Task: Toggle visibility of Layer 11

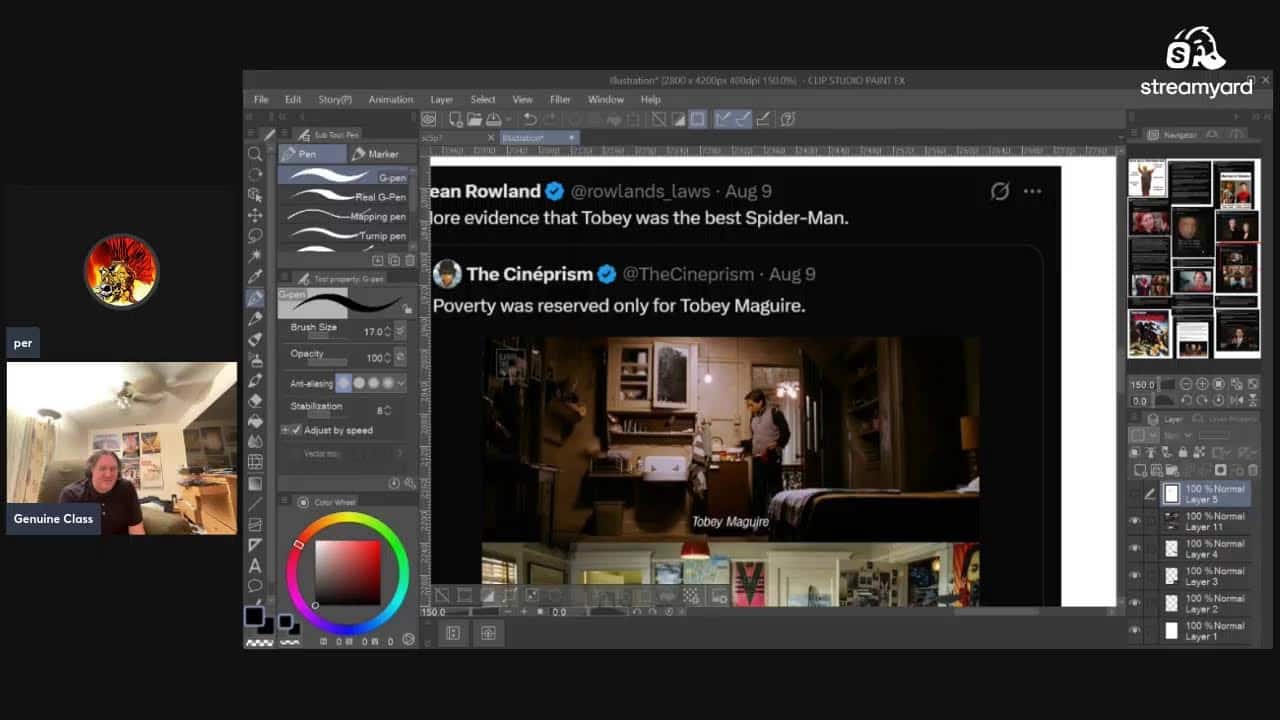Action: pyautogui.click(x=1135, y=521)
